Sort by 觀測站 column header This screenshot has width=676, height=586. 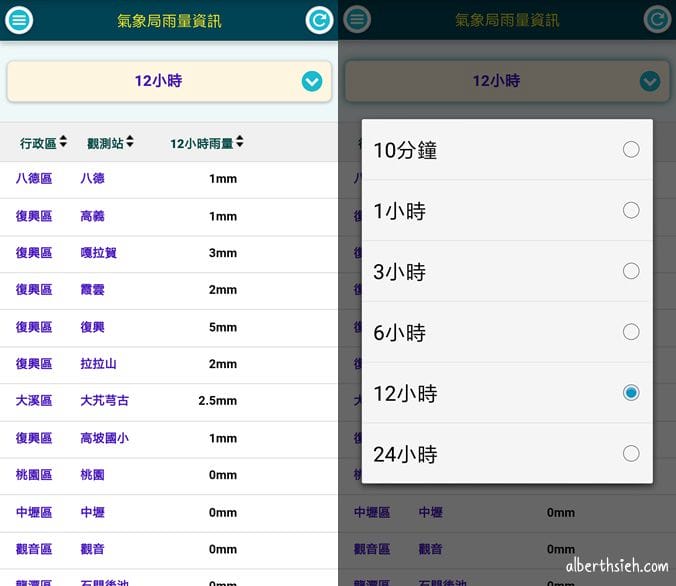click(x=110, y=143)
